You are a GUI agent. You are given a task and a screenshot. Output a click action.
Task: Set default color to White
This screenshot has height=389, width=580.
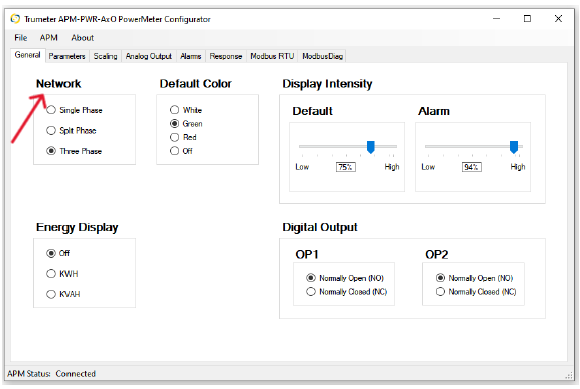coord(186,110)
